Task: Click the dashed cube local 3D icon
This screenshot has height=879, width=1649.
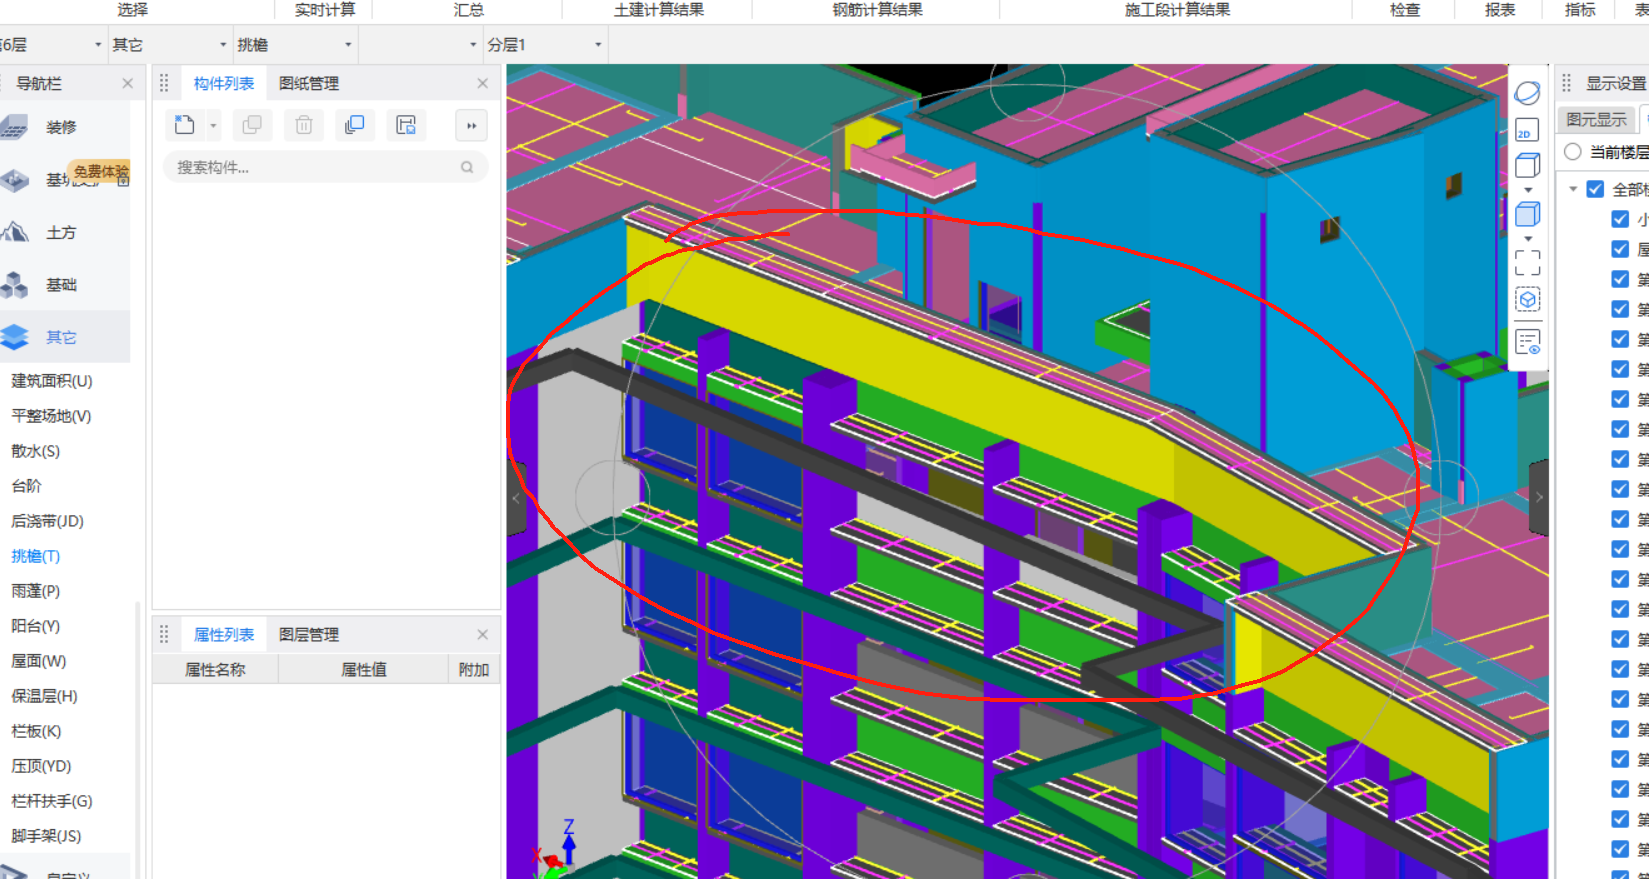Action: pos(1527,300)
